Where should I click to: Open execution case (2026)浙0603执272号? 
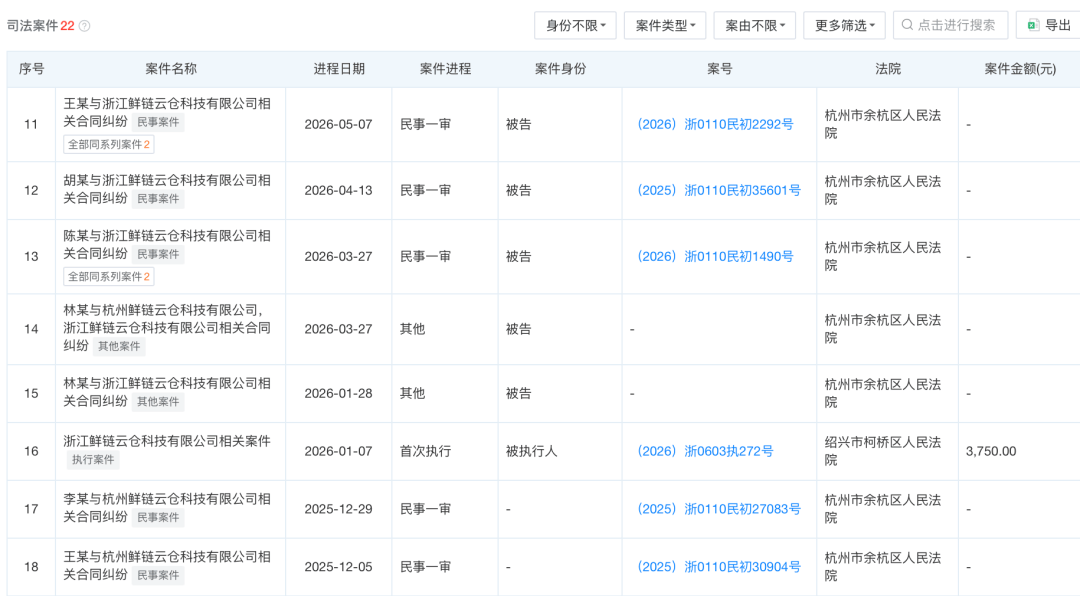(705, 451)
